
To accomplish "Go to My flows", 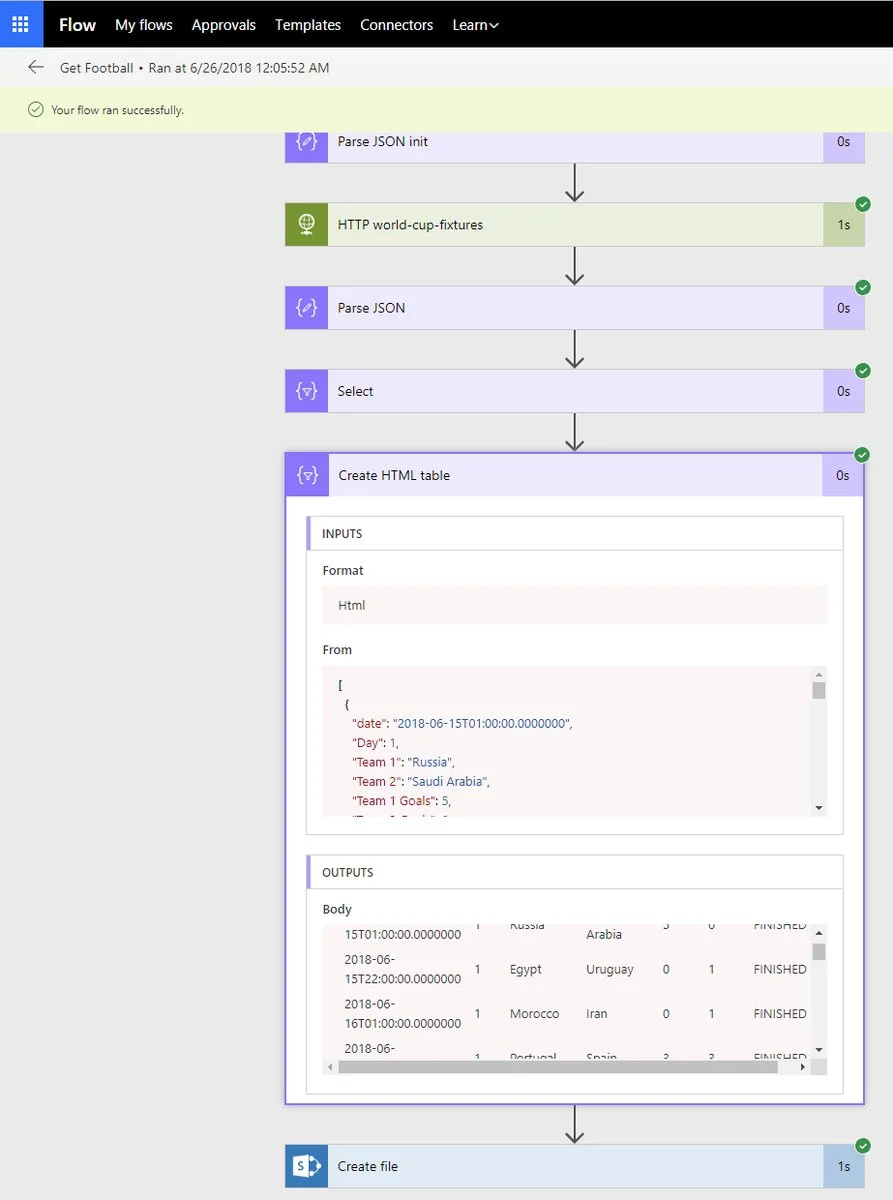I will click(x=144, y=25).
